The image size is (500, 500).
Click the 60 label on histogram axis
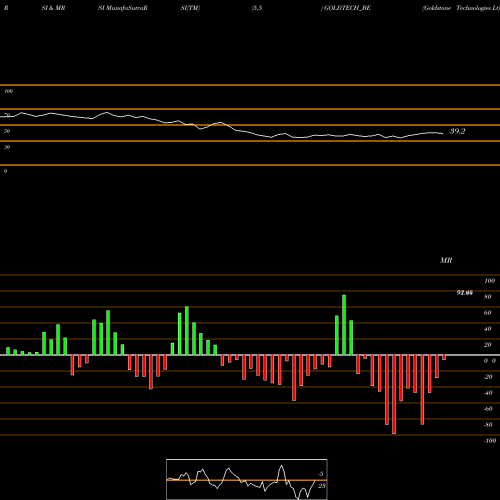click(x=487, y=313)
